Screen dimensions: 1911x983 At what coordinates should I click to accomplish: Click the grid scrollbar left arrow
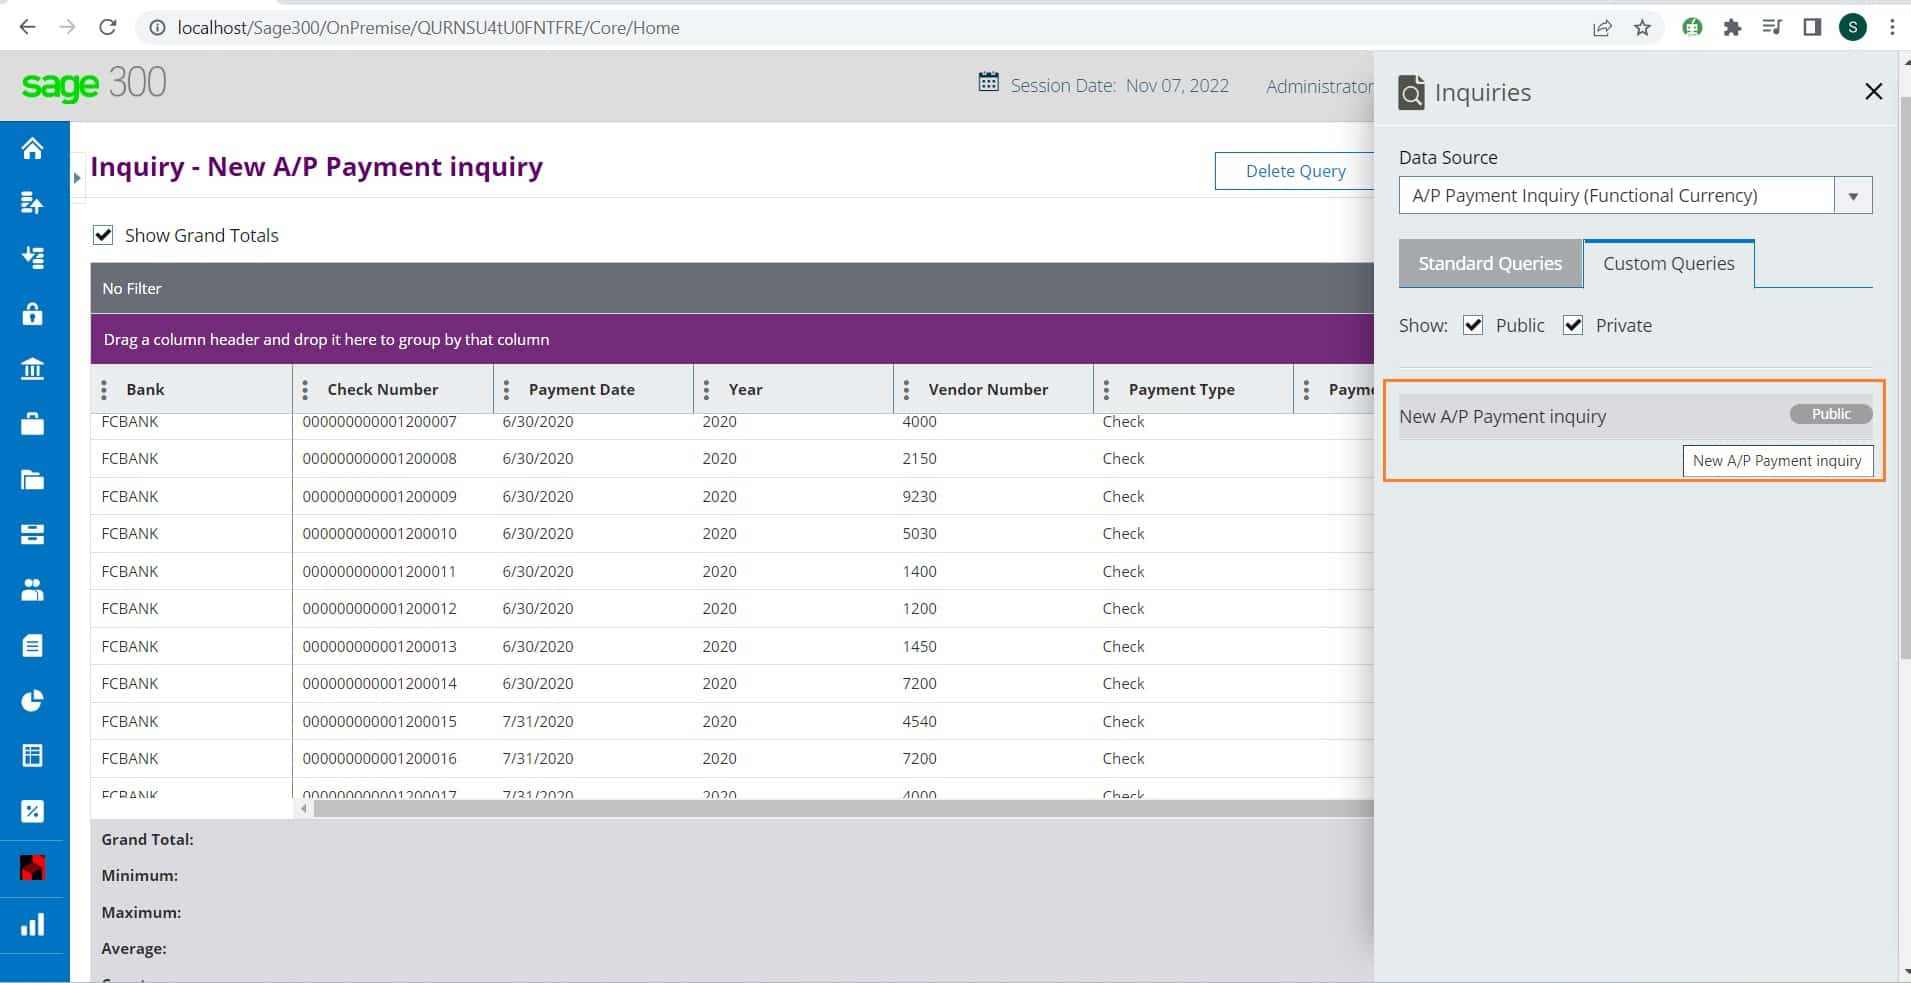coord(304,808)
